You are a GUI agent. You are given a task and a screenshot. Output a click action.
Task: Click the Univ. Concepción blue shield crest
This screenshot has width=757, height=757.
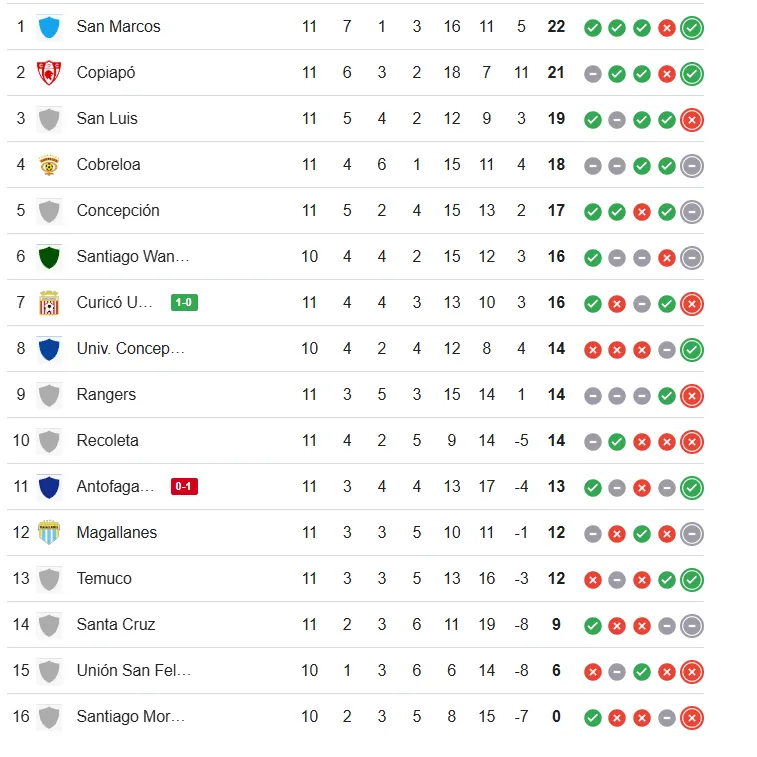click(x=48, y=349)
